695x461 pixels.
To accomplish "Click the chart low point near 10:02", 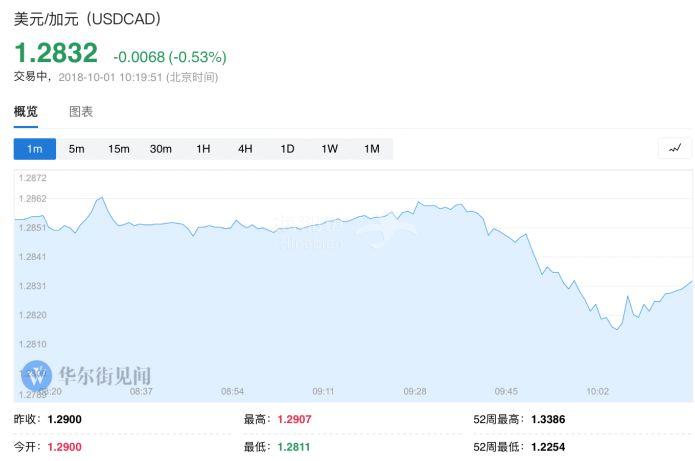I will click(x=617, y=329).
